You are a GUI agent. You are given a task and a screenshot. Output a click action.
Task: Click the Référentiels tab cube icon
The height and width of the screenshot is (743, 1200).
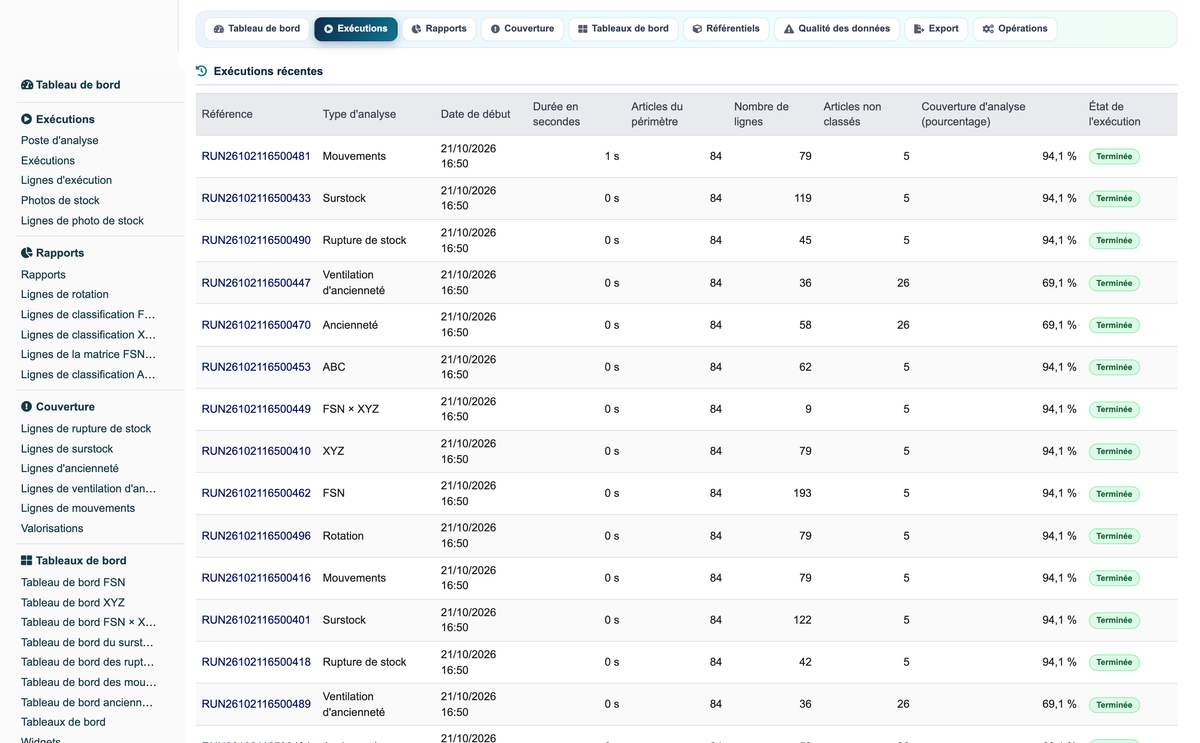[697, 29]
